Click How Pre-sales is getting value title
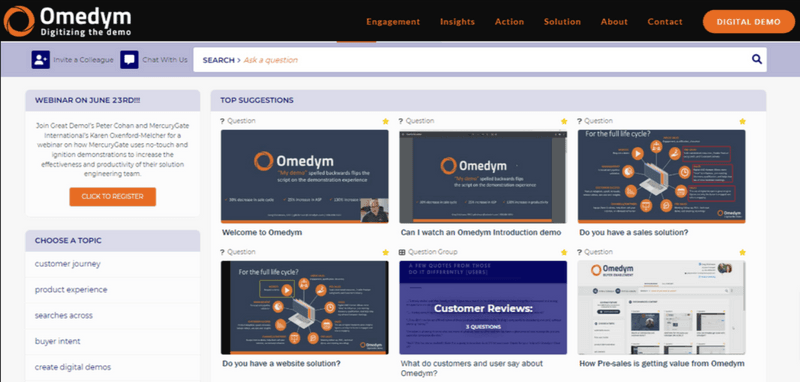800x382 pixels. (662, 364)
